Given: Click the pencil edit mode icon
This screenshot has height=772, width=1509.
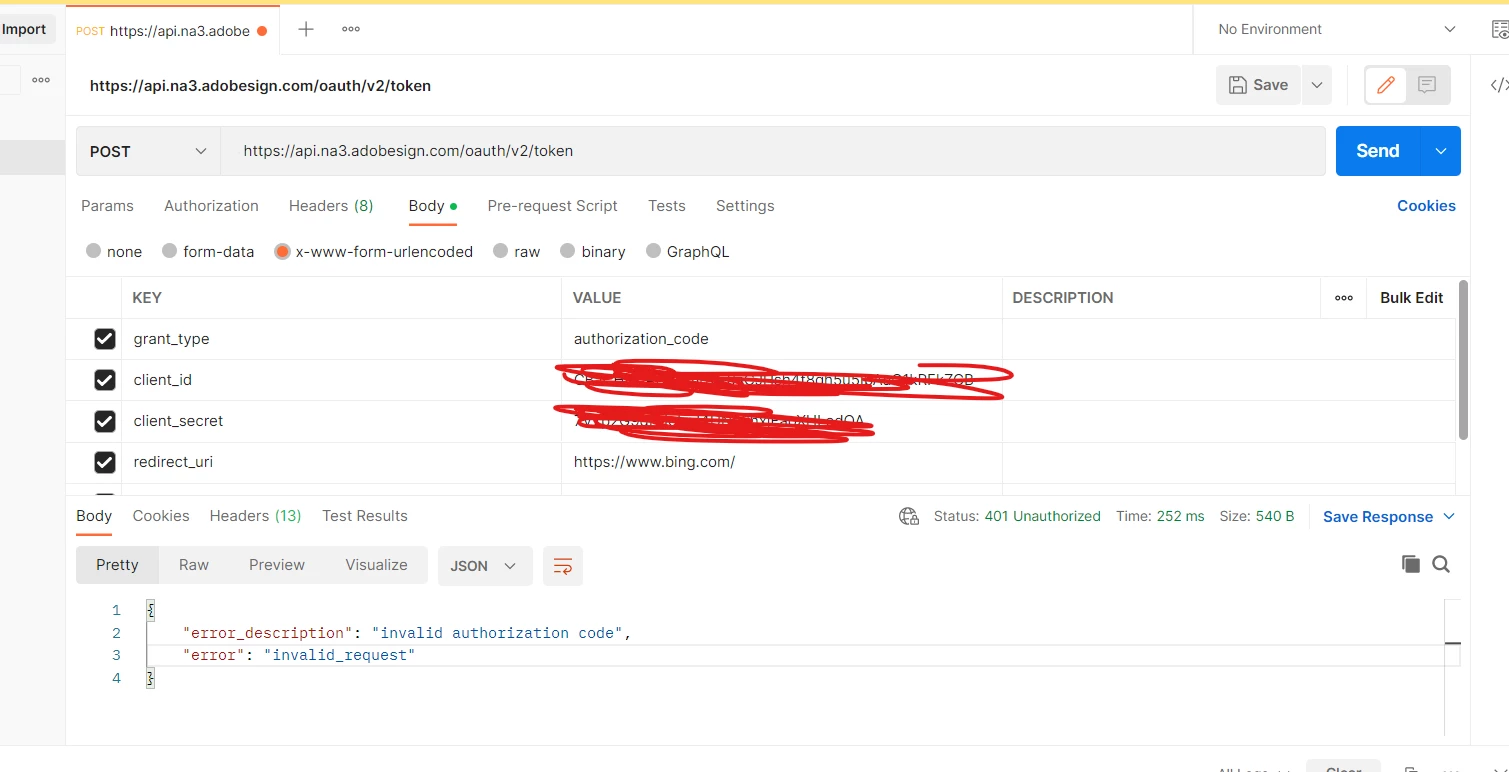Looking at the screenshot, I should (x=1386, y=85).
